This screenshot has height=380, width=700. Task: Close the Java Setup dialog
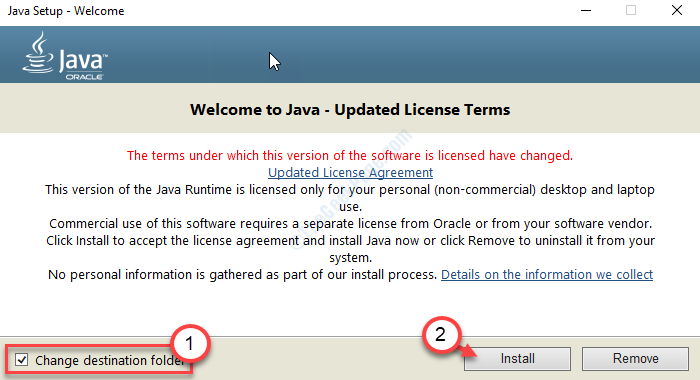(x=677, y=10)
